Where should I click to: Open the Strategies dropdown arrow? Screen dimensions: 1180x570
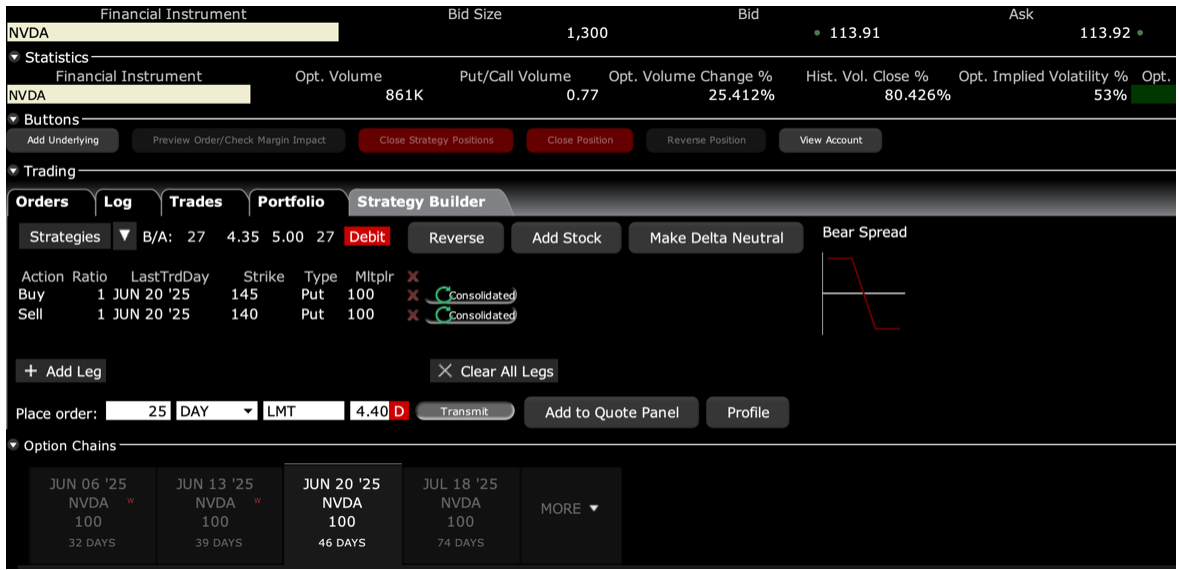[124, 237]
